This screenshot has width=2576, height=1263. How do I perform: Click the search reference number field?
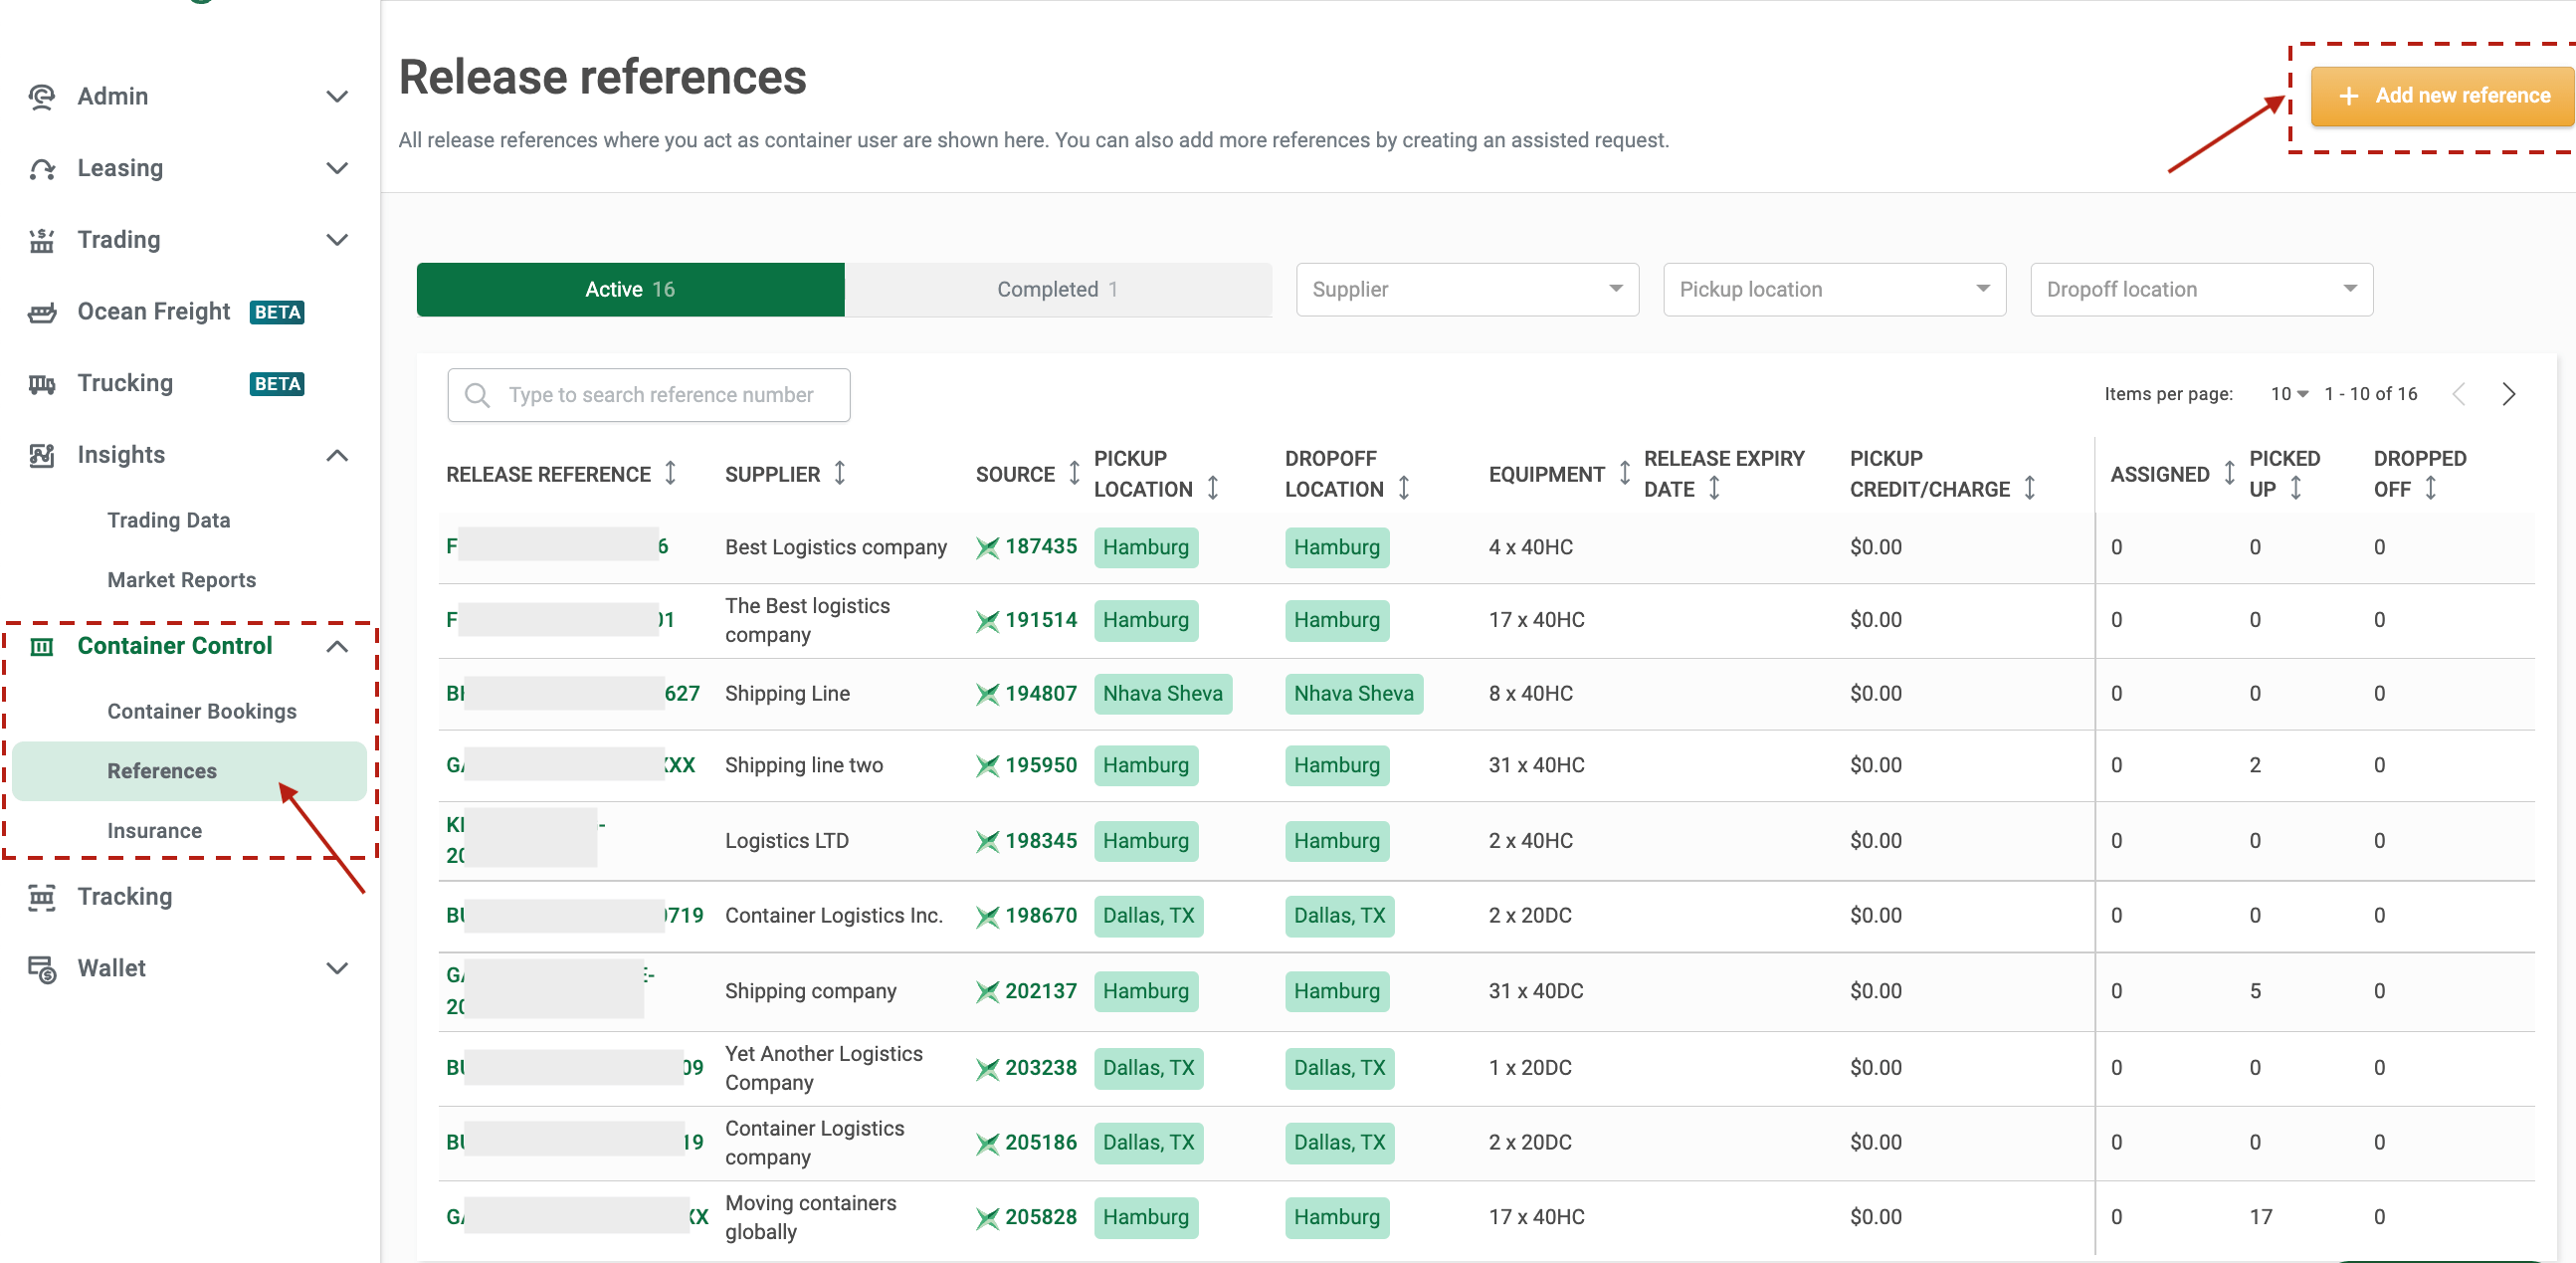pyautogui.click(x=649, y=394)
